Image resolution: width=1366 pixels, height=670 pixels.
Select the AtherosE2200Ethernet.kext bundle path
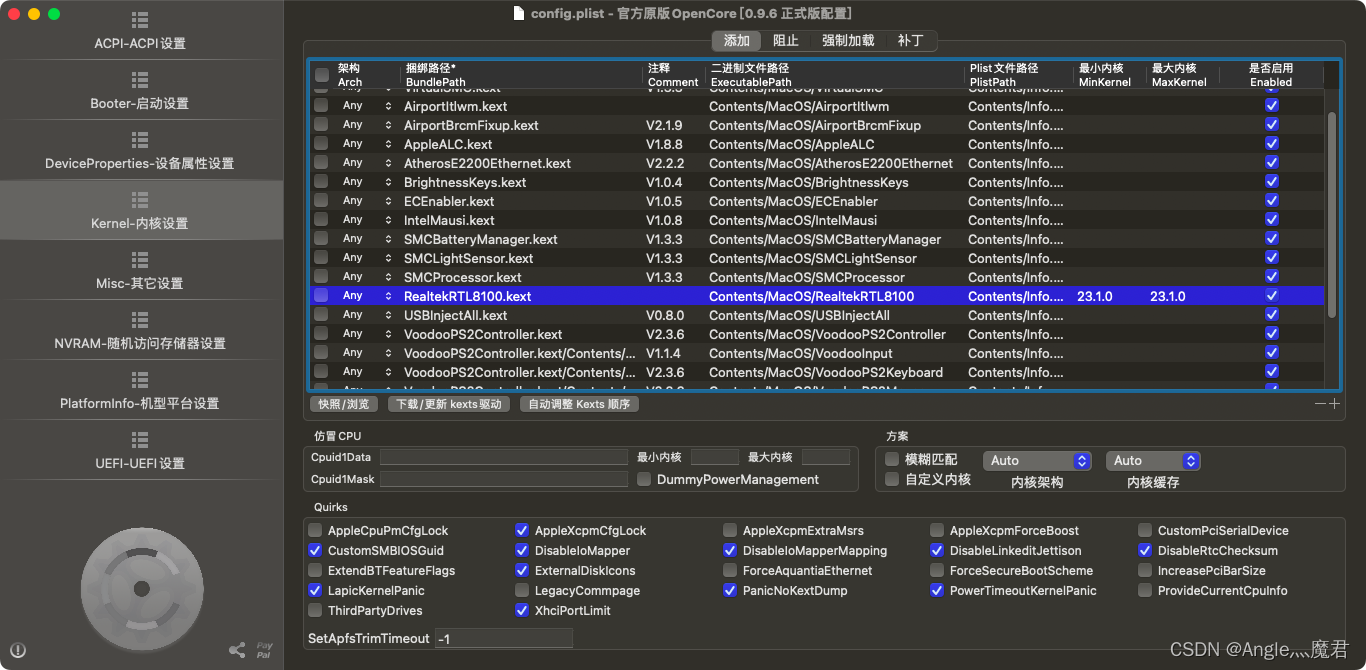pos(487,163)
